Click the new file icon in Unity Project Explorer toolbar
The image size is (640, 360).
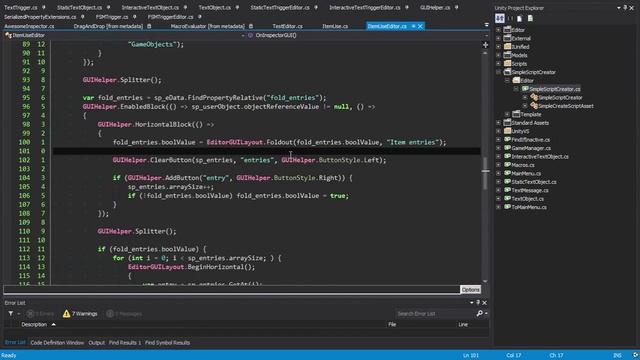pyautogui.click(x=520, y=18)
